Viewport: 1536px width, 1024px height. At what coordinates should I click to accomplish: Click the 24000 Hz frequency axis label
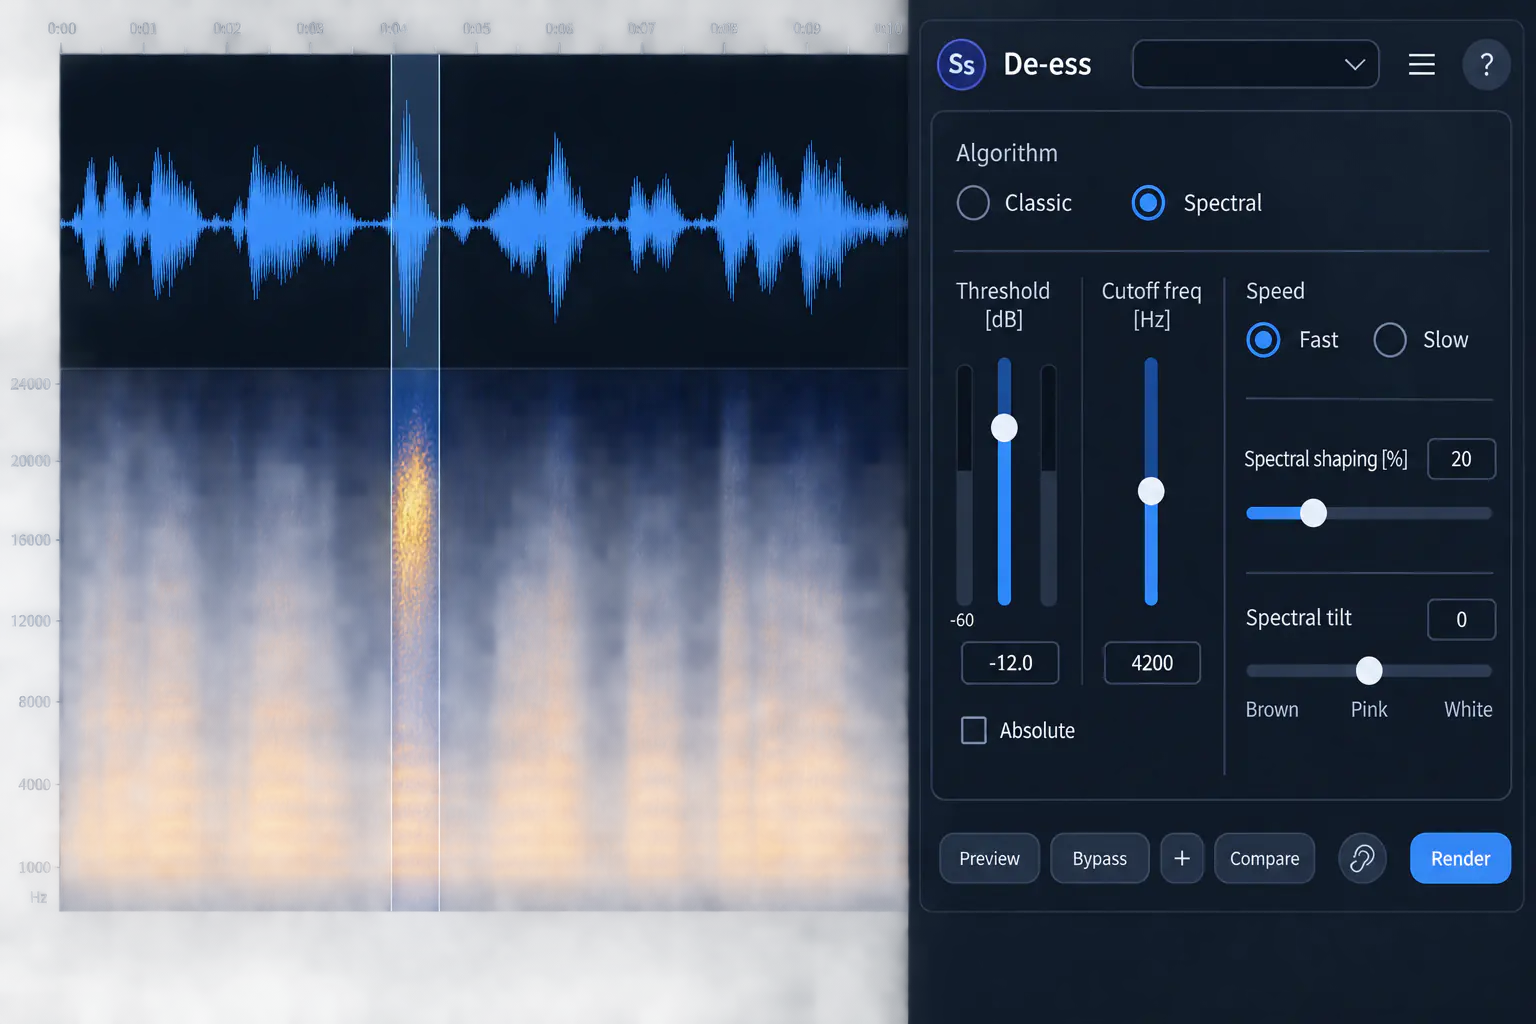click(x=30, y=384)
